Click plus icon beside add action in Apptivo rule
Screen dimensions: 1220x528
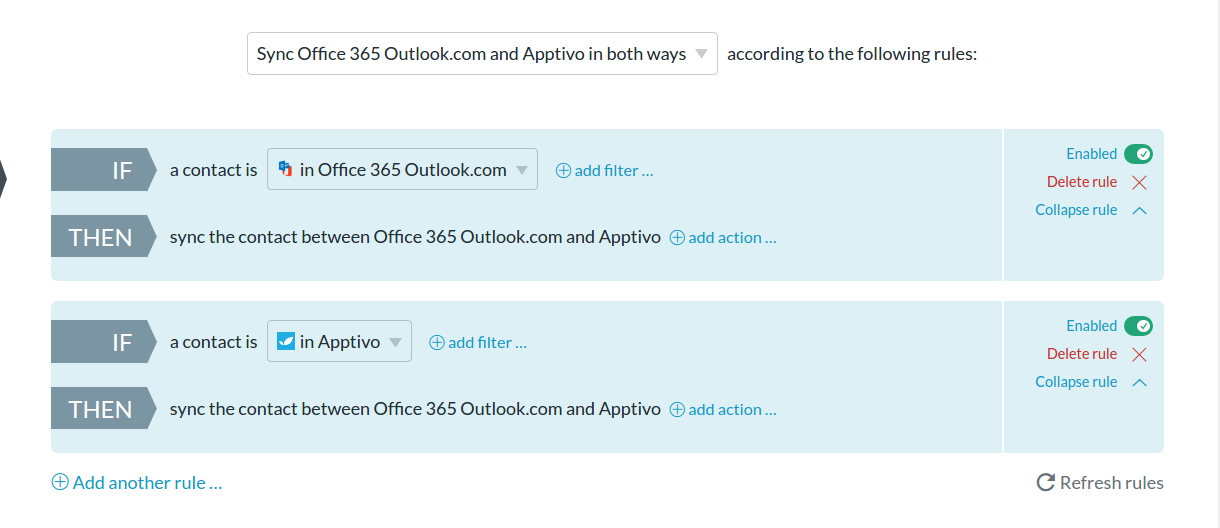(x=677, y=410)
